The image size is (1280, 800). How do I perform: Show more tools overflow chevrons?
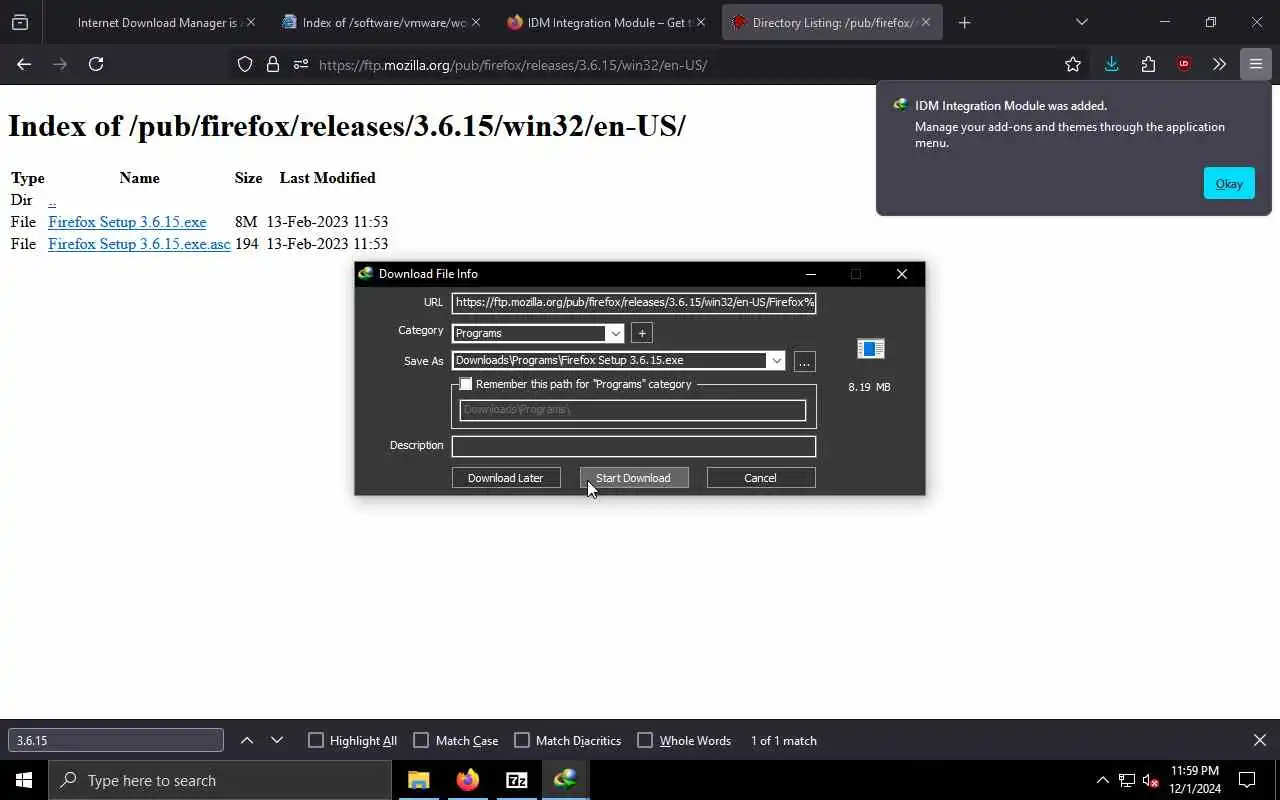point(1219,65)
